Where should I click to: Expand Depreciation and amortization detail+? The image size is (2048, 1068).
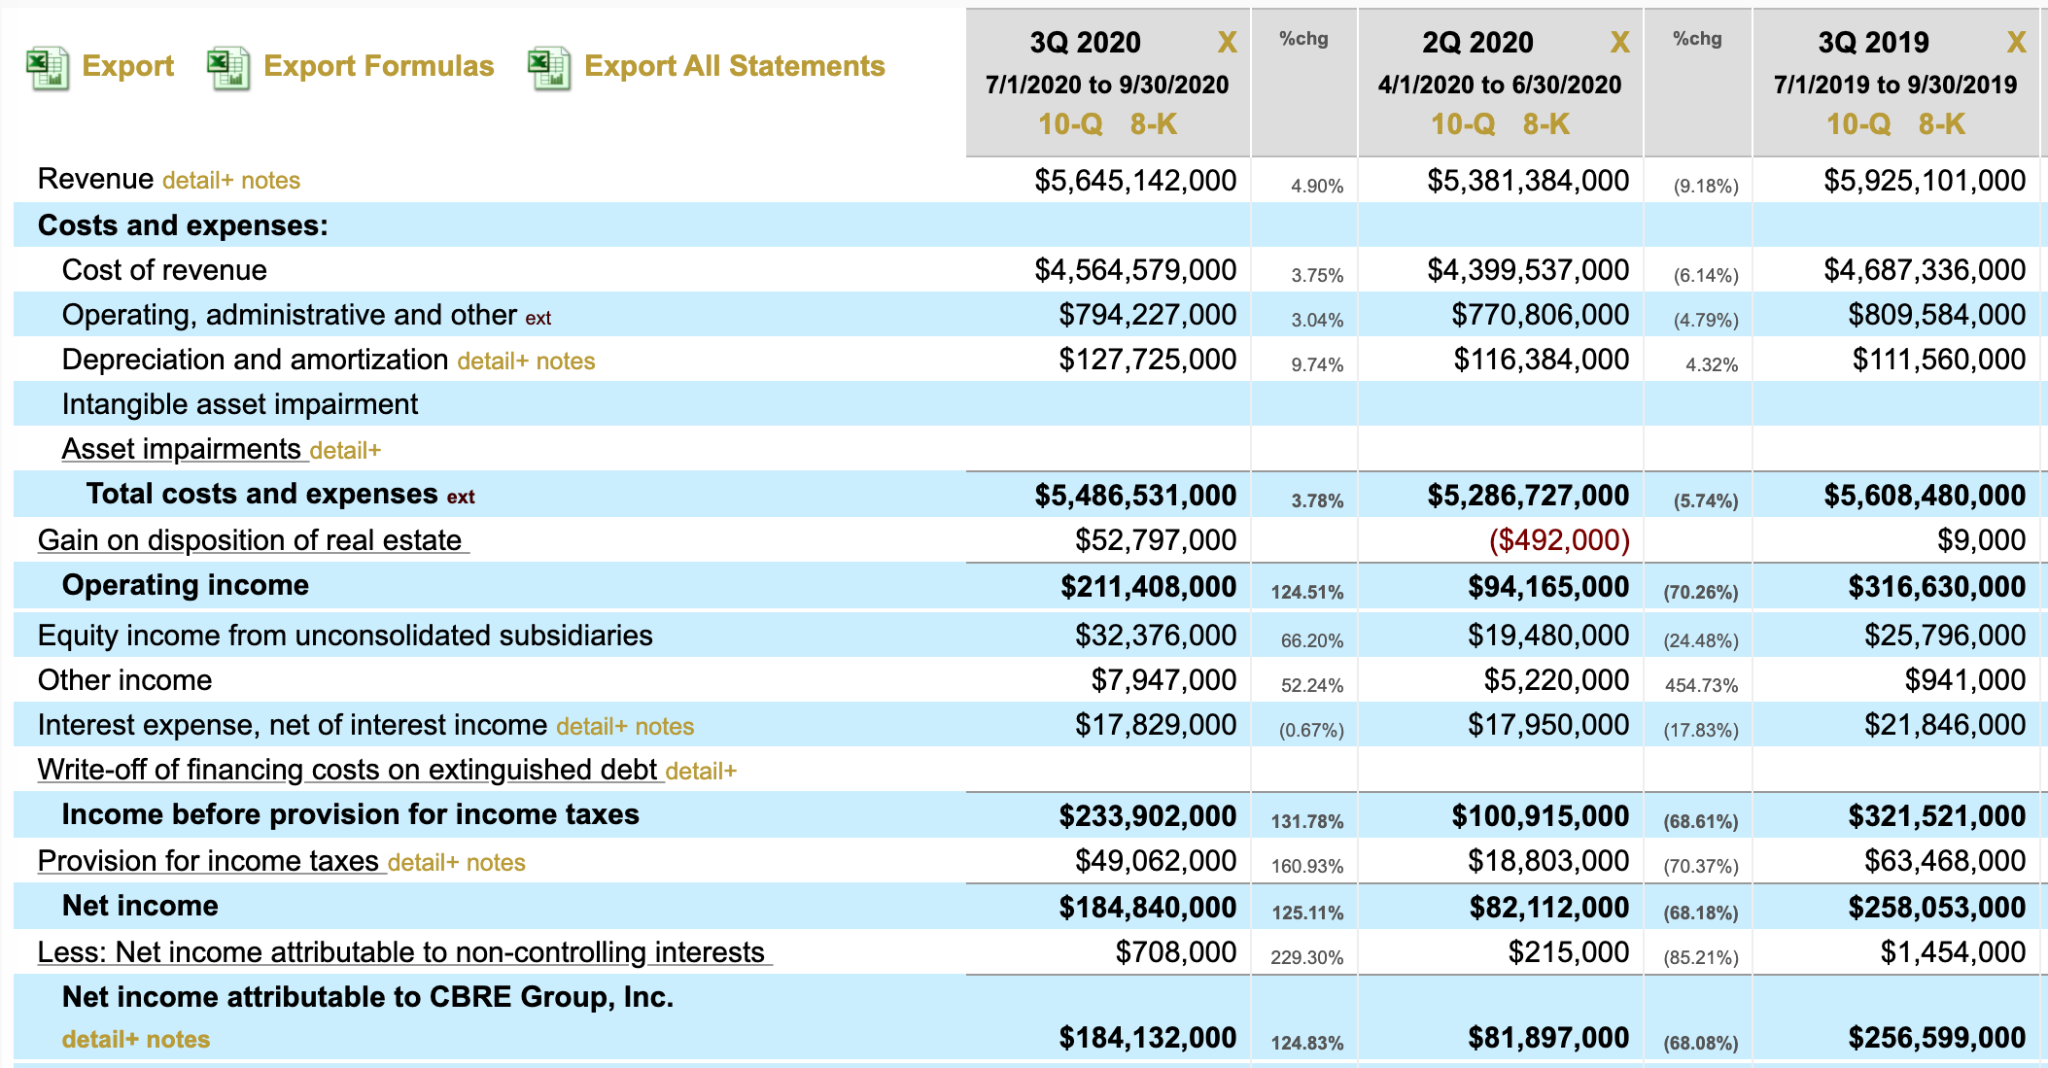click(492, 362)
